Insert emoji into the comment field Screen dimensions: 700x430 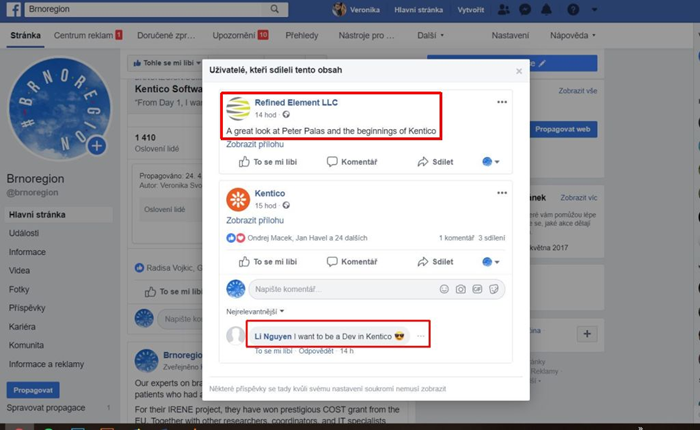pyautogui.click(x=444, y=289)
